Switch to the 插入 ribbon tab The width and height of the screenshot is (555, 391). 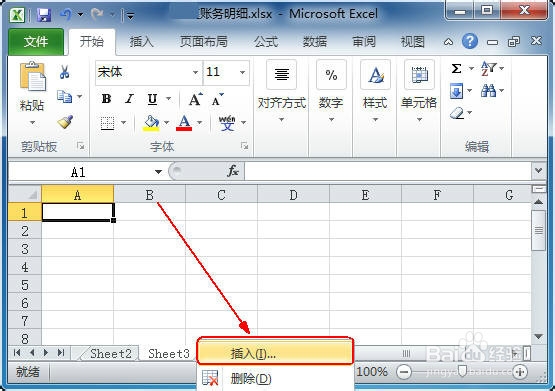(142, 42)
